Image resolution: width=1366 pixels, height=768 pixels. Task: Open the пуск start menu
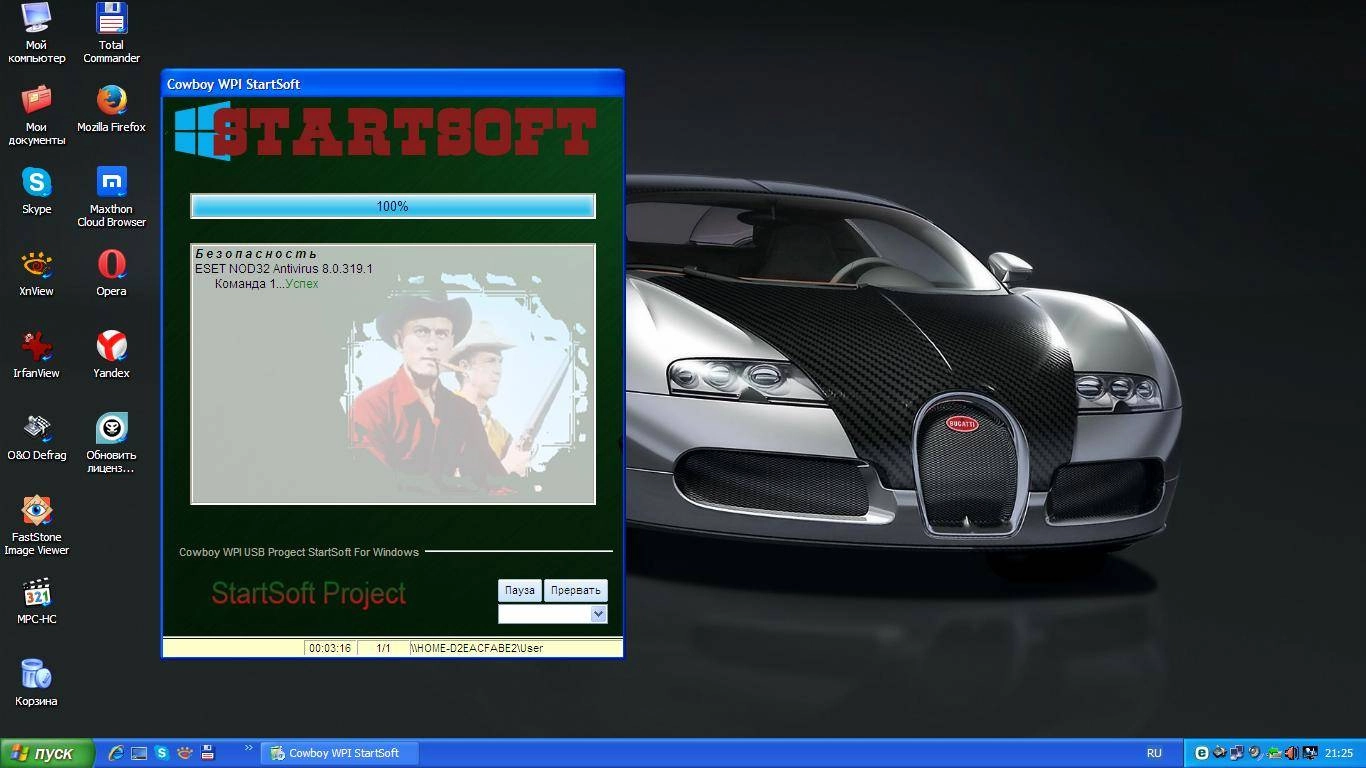(47, 753)
